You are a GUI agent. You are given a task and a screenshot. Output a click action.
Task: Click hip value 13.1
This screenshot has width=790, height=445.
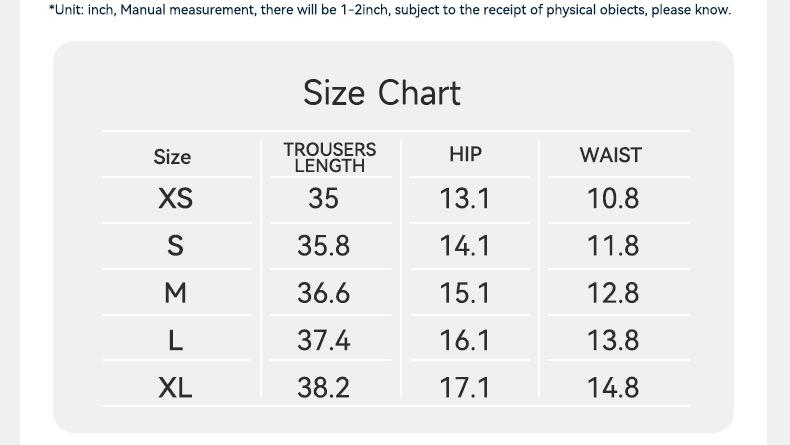465,199
